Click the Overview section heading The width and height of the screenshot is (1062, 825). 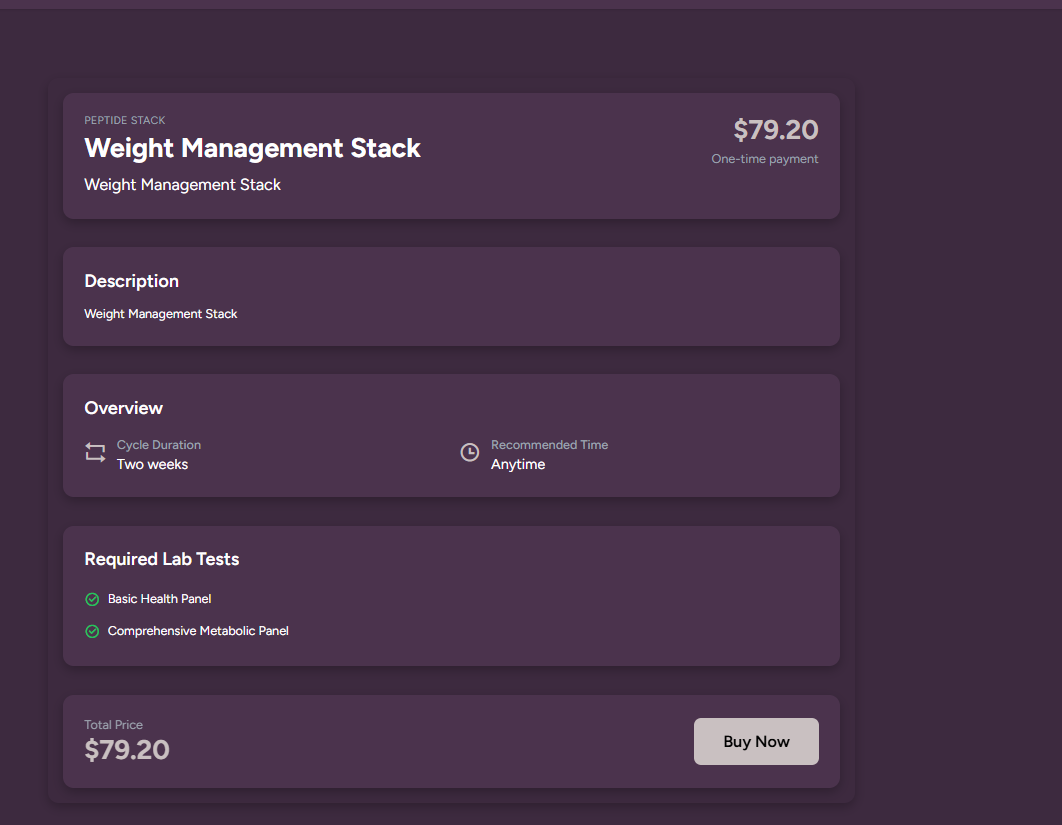pos(123,408)
